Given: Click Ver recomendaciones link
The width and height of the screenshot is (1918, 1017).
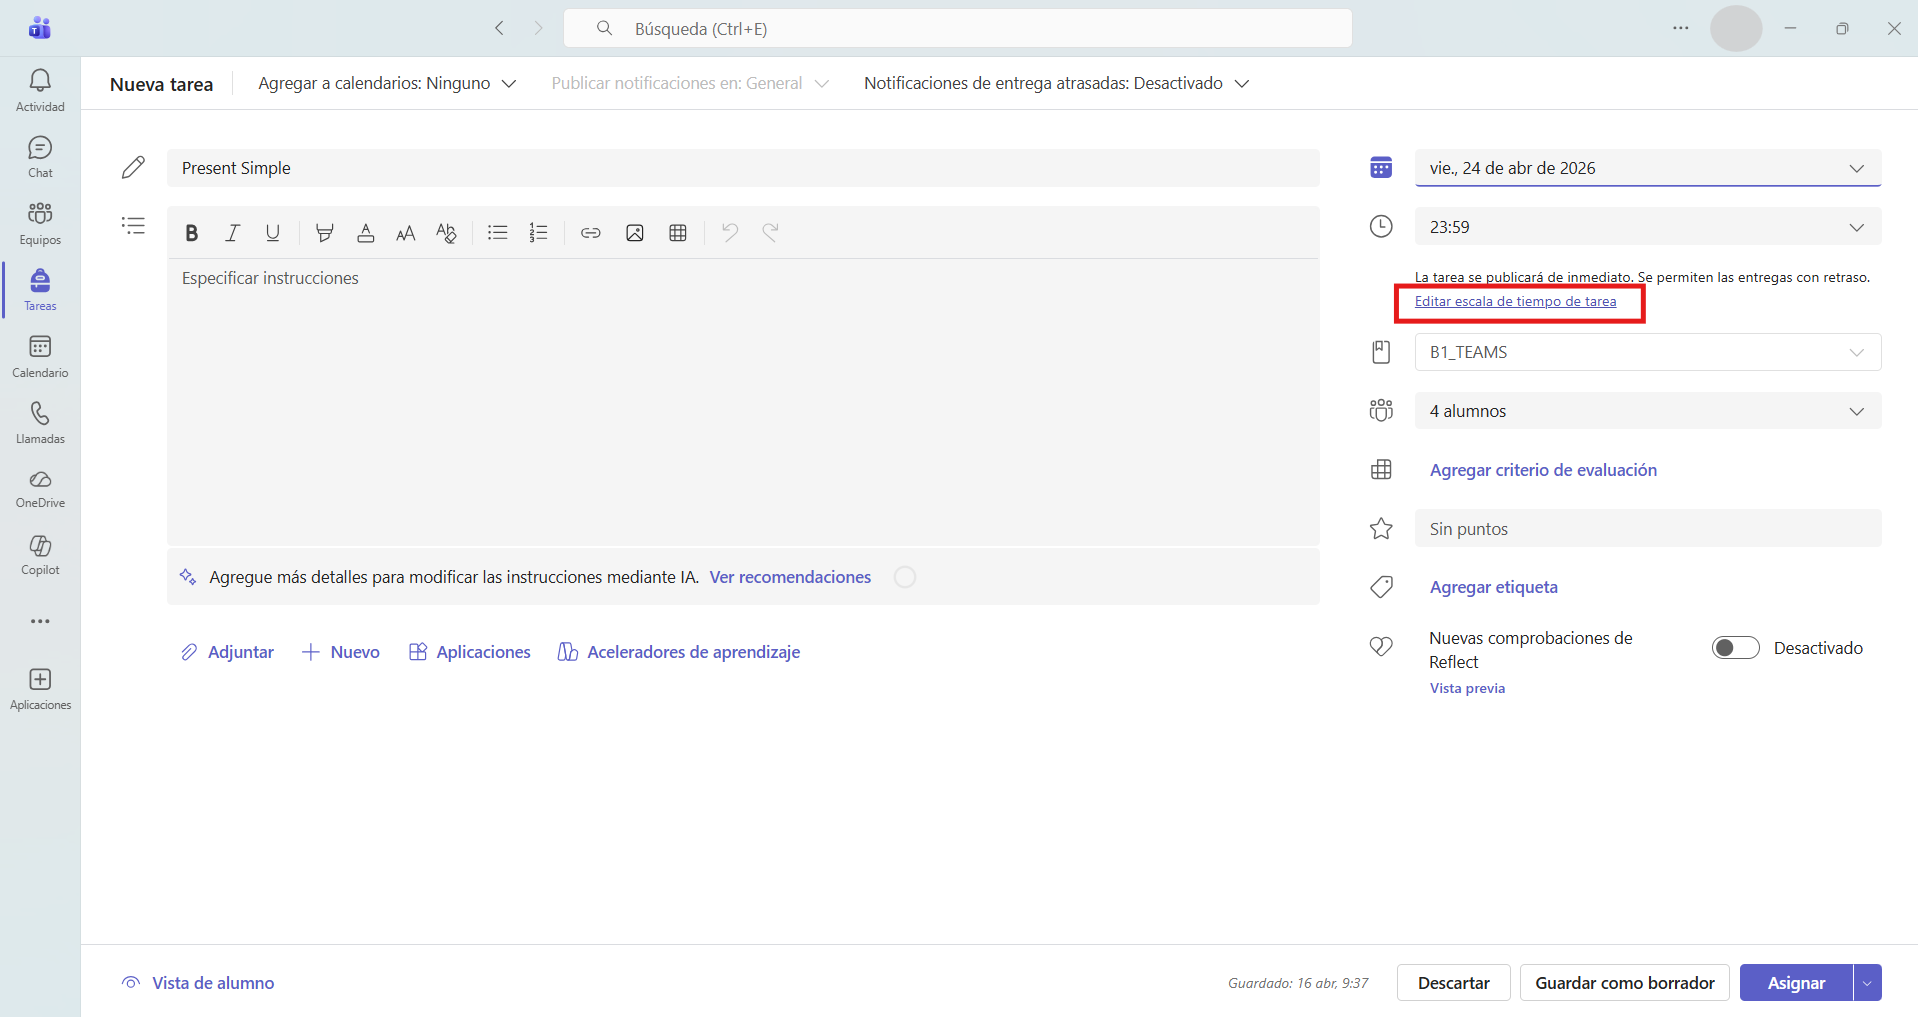Looking at the screenshot, I should click(x=790, y=577).
